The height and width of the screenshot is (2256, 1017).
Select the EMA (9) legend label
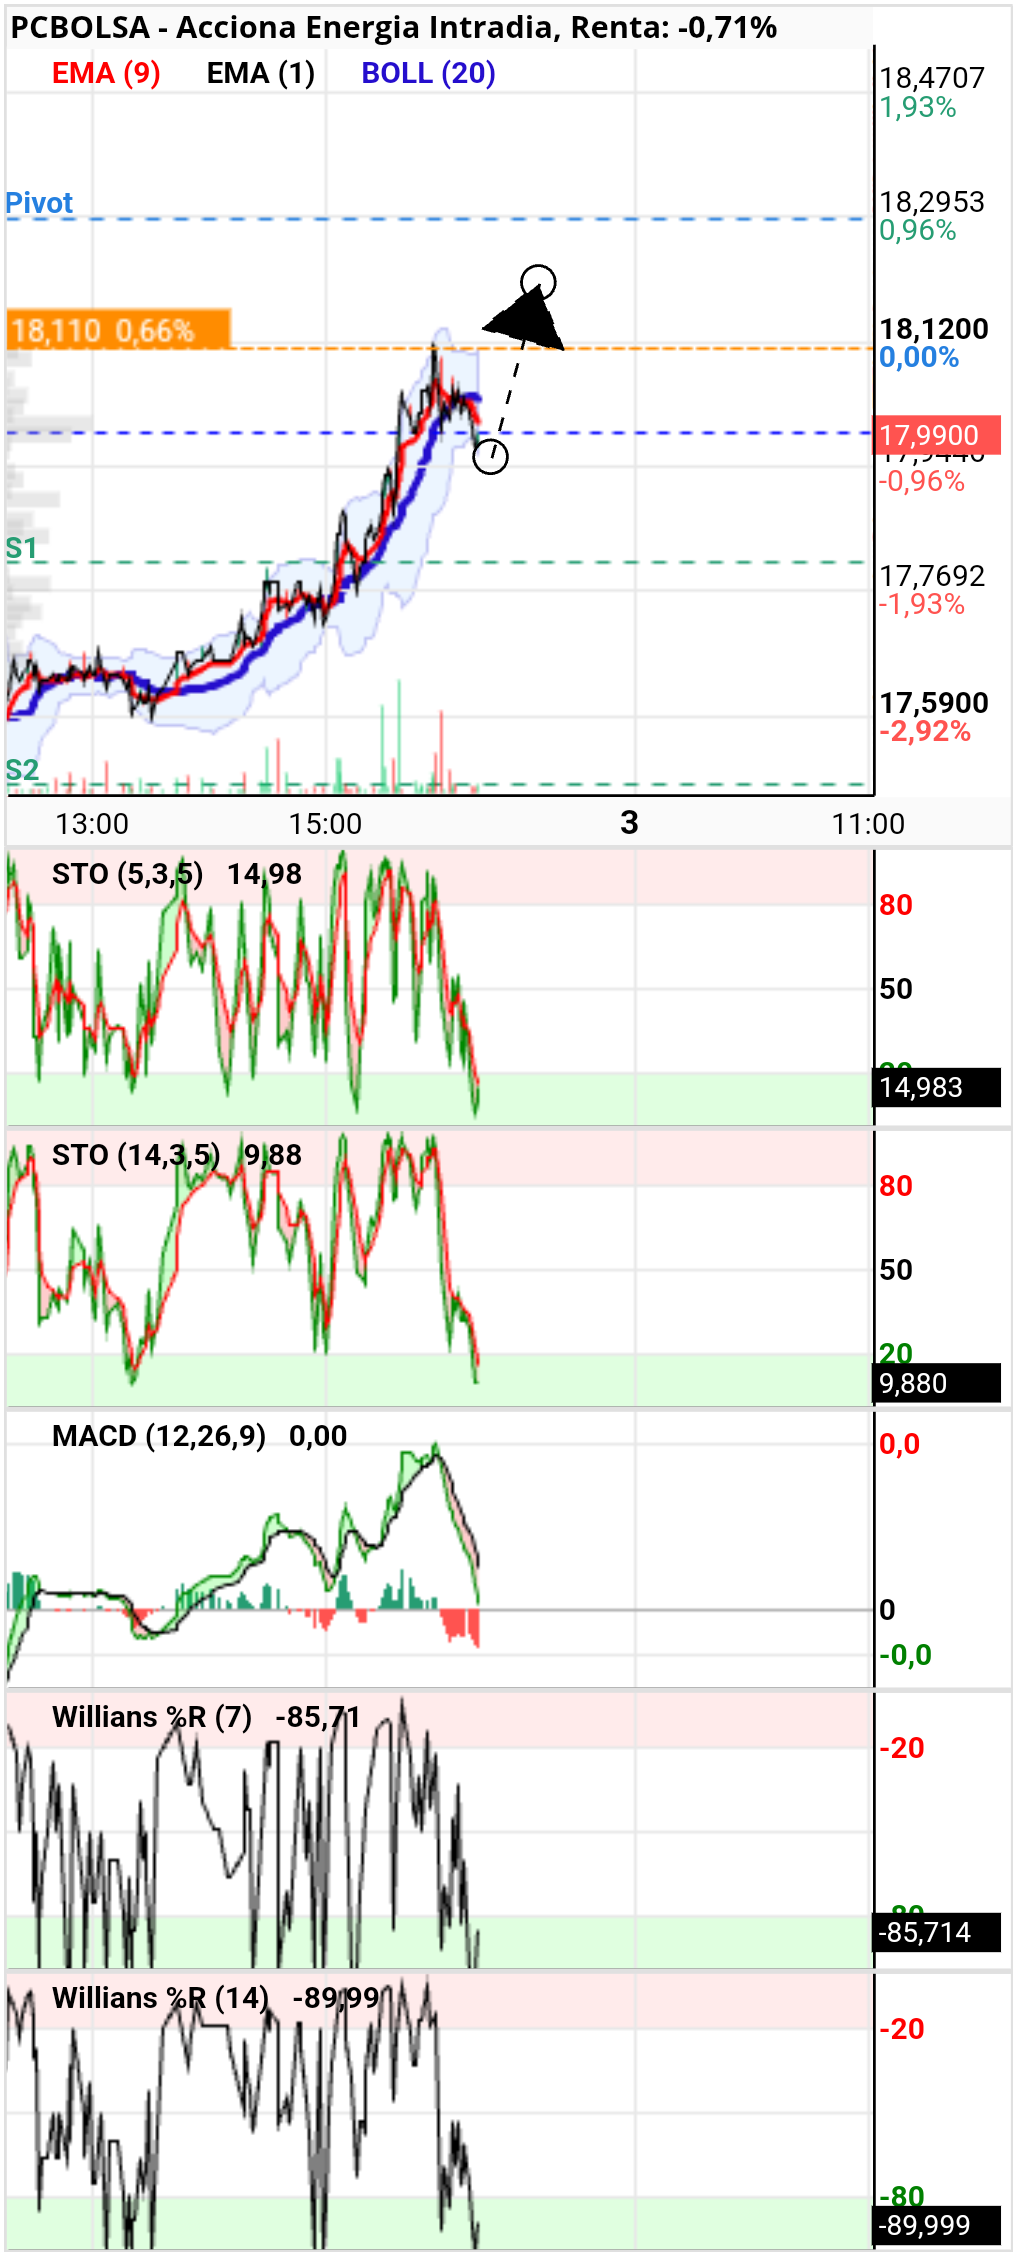[106, 73]
